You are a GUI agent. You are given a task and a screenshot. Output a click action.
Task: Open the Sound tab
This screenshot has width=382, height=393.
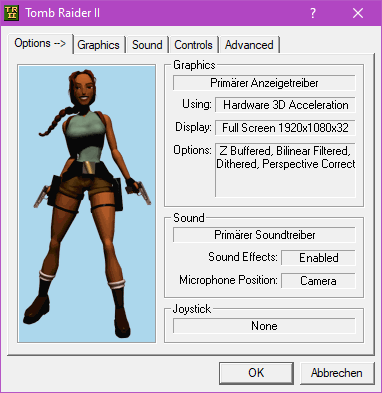click(x=147, y=45)
